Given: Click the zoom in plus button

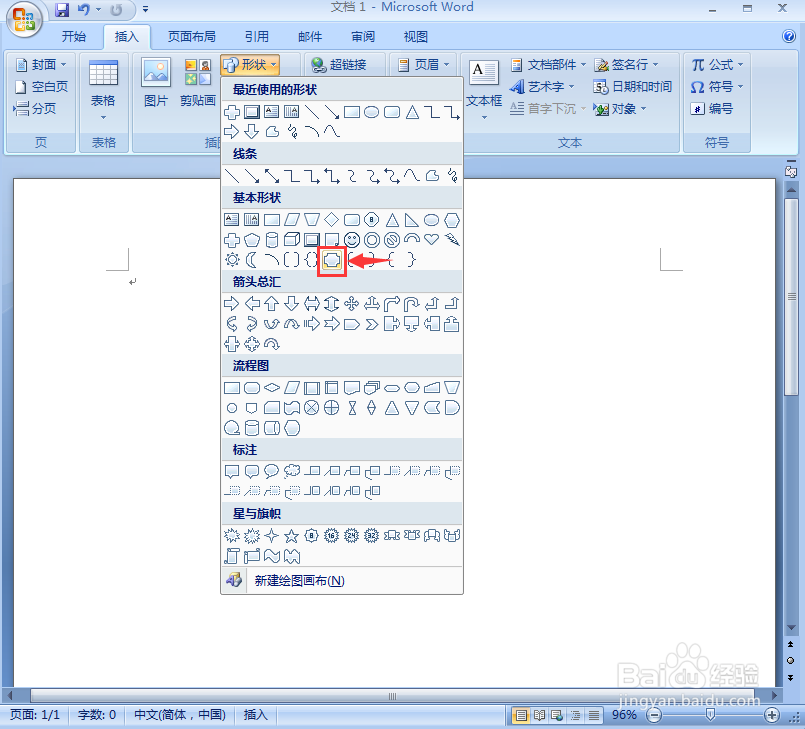Looking at the screenshot, I should (772, 715).
